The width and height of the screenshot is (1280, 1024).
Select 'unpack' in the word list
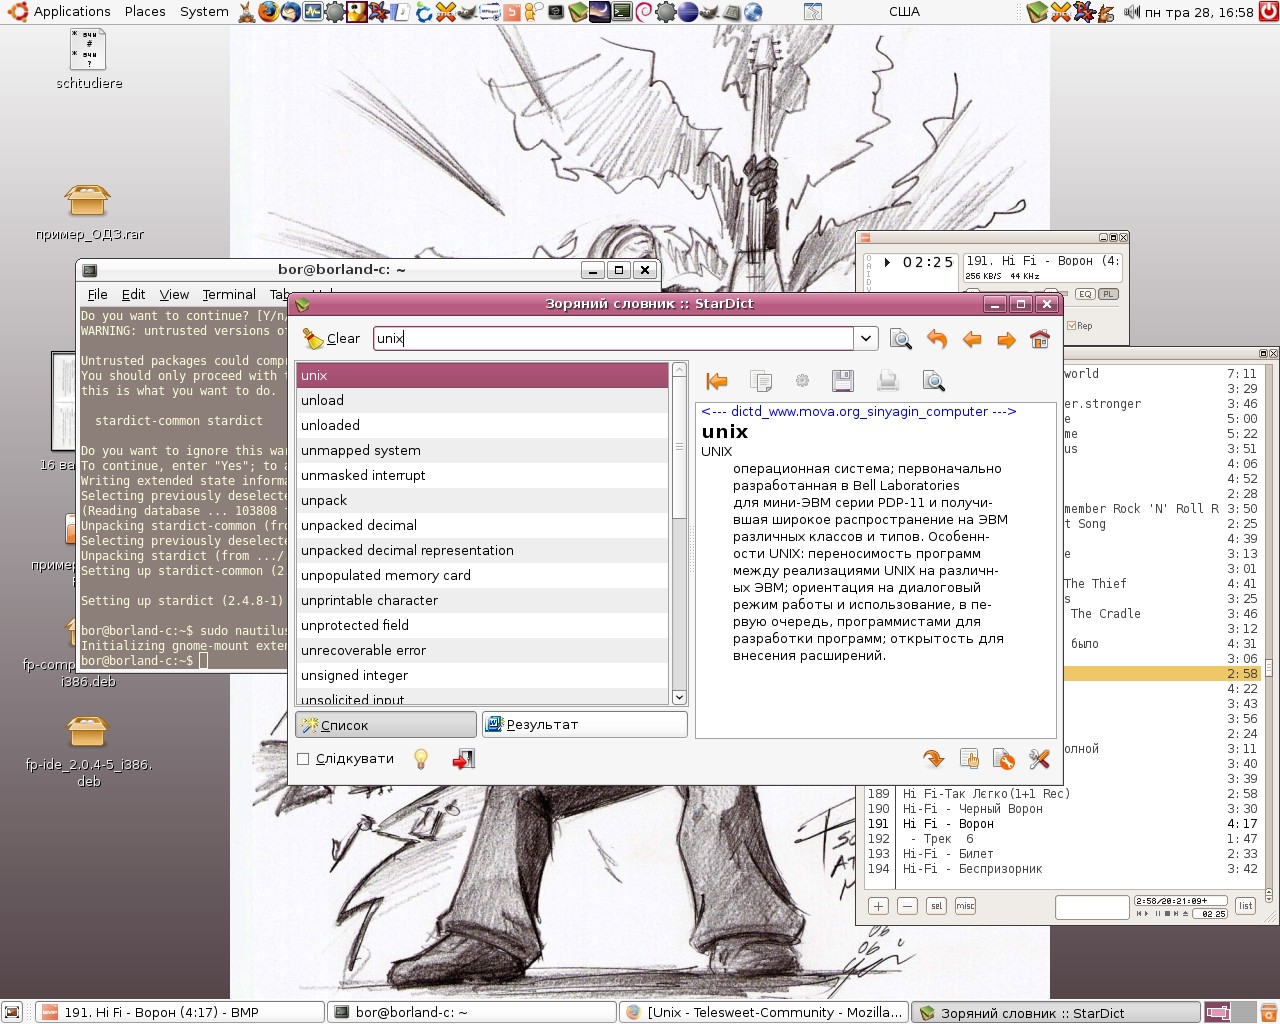click(x=324, y=500)
